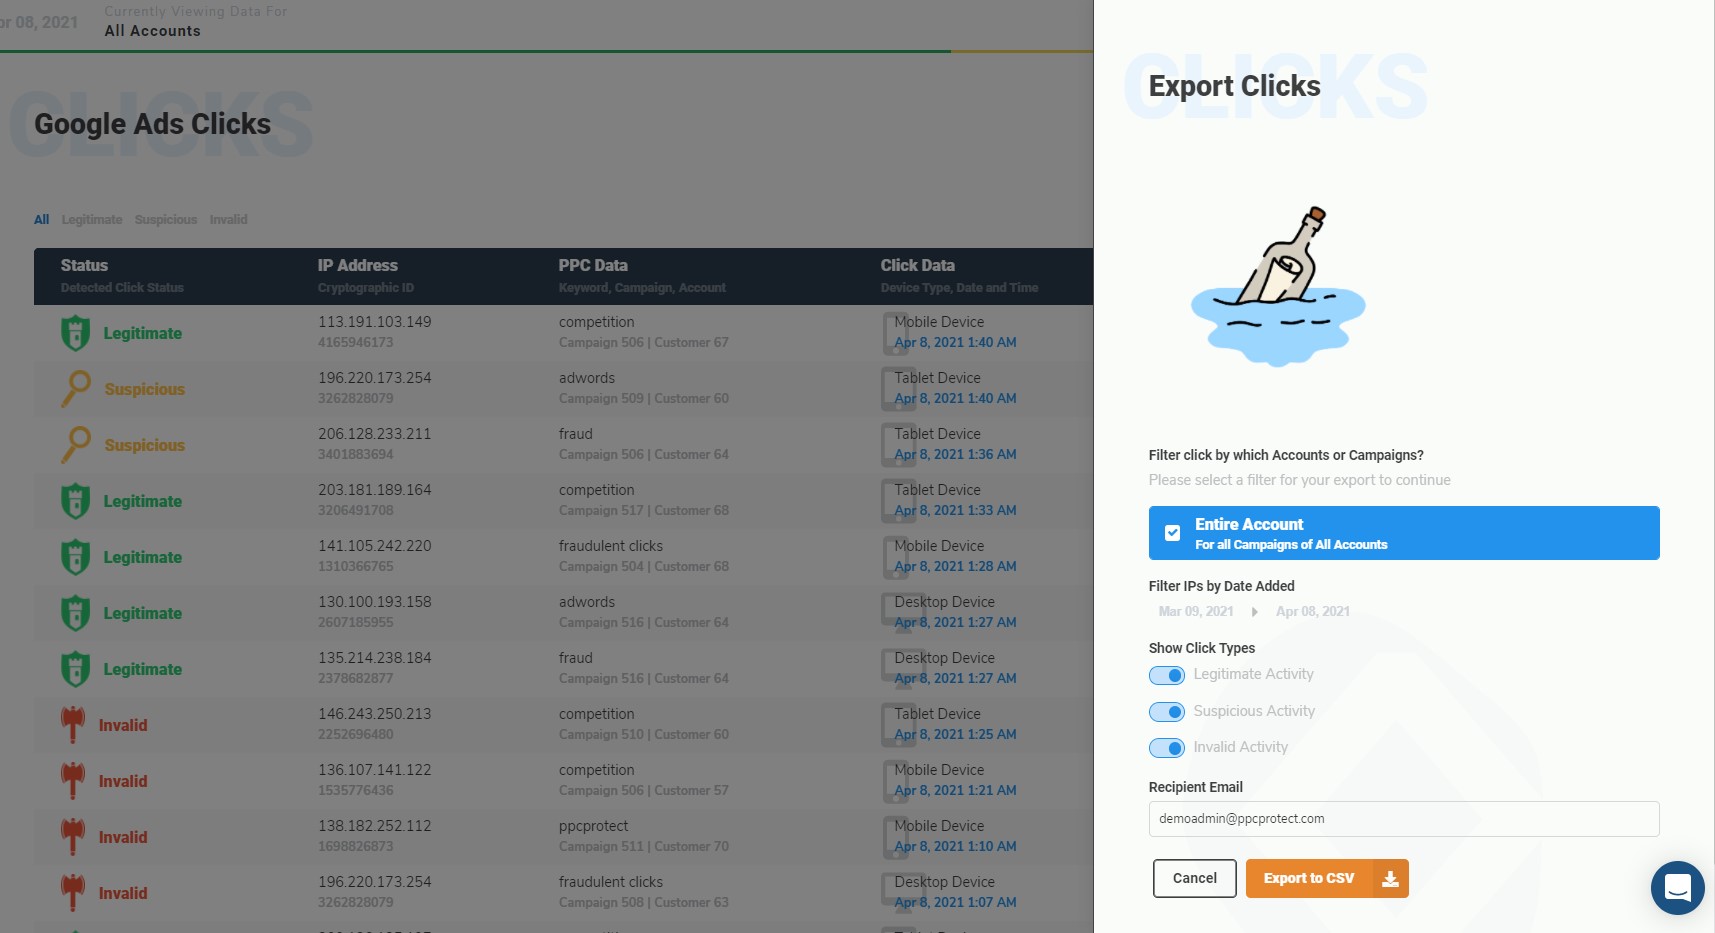Click the PPC Data column header

tap(593, 266)
